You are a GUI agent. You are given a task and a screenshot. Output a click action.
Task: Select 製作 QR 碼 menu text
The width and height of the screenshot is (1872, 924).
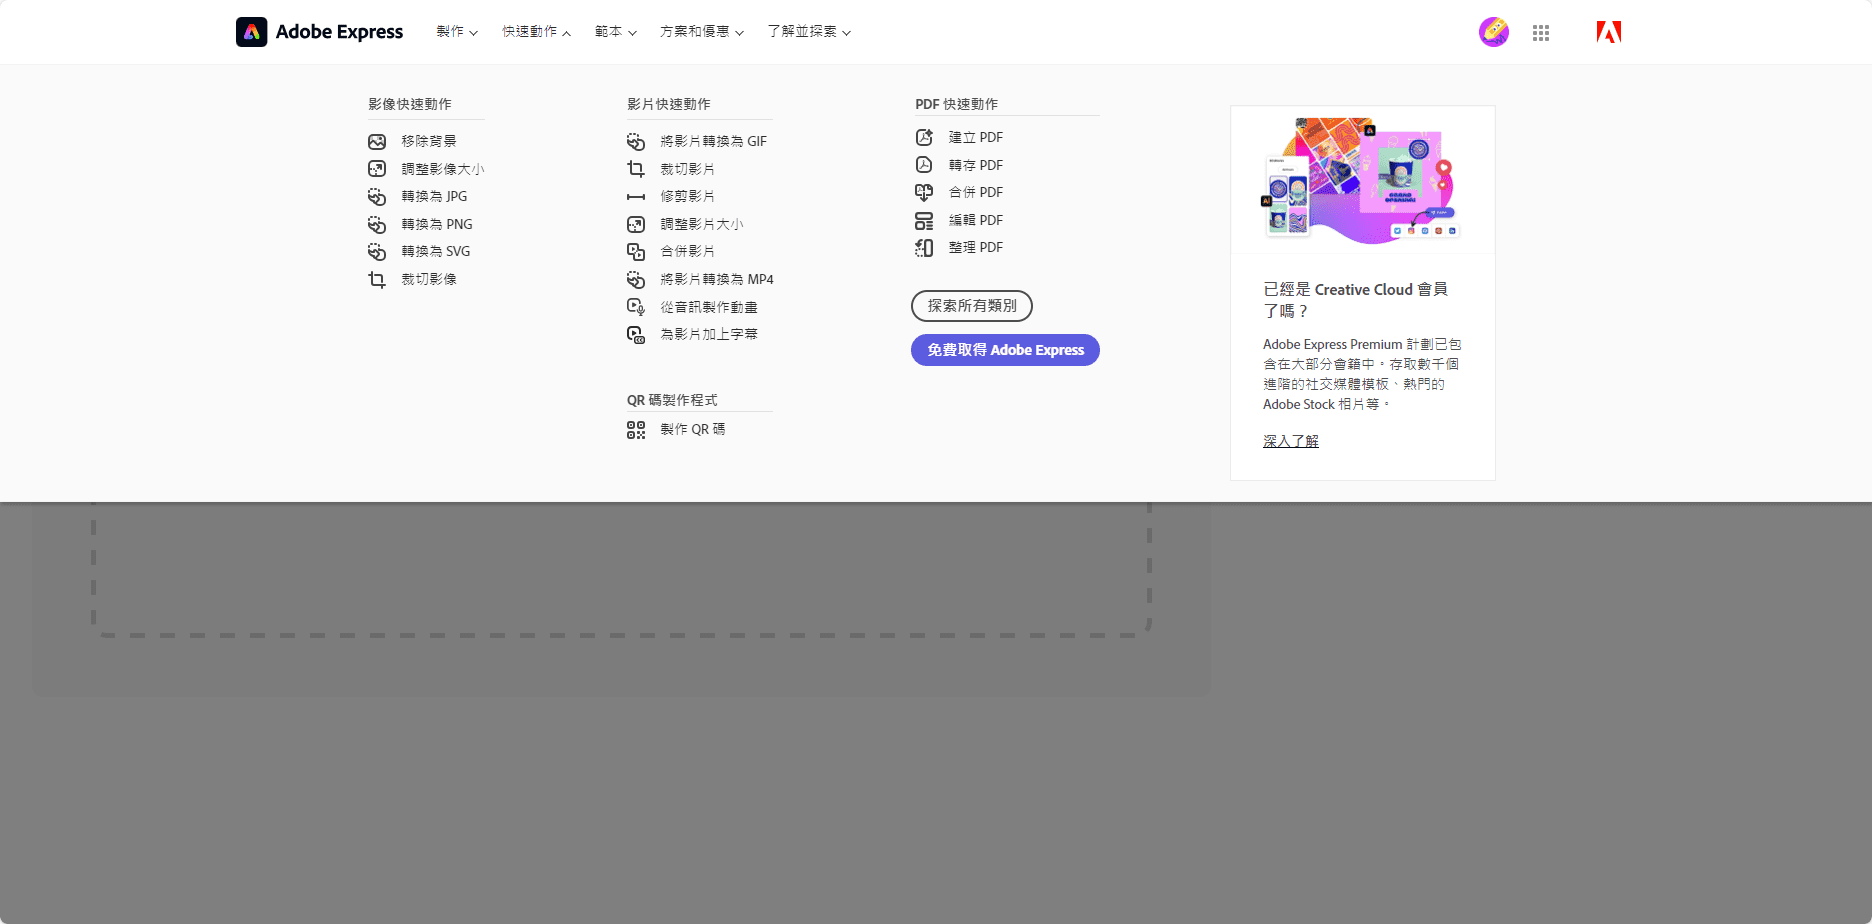(693, 429)
